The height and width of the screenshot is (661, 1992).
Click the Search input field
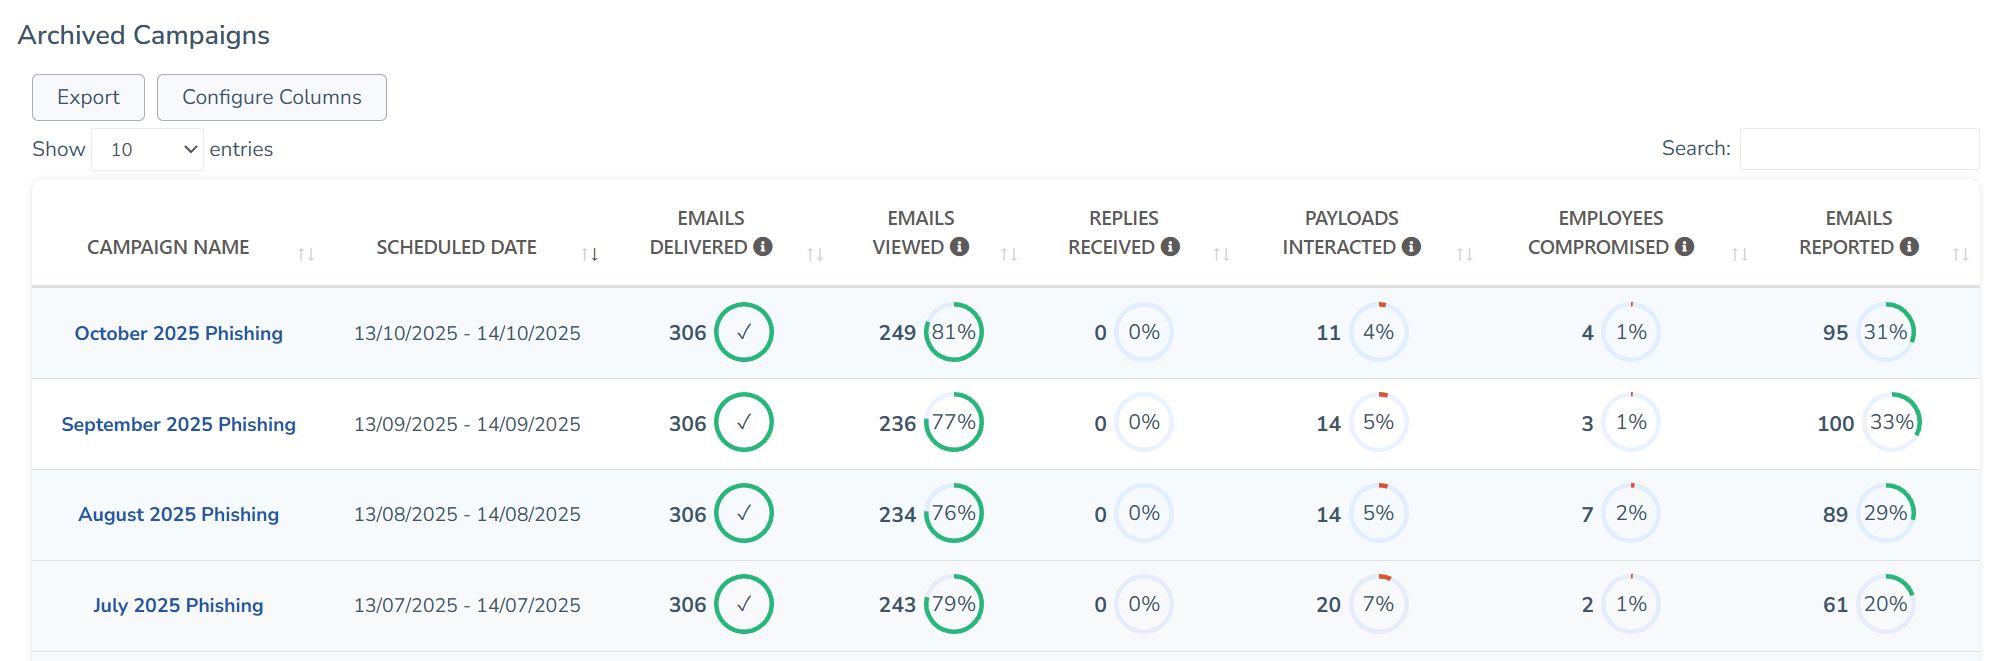pos(1859,149)
